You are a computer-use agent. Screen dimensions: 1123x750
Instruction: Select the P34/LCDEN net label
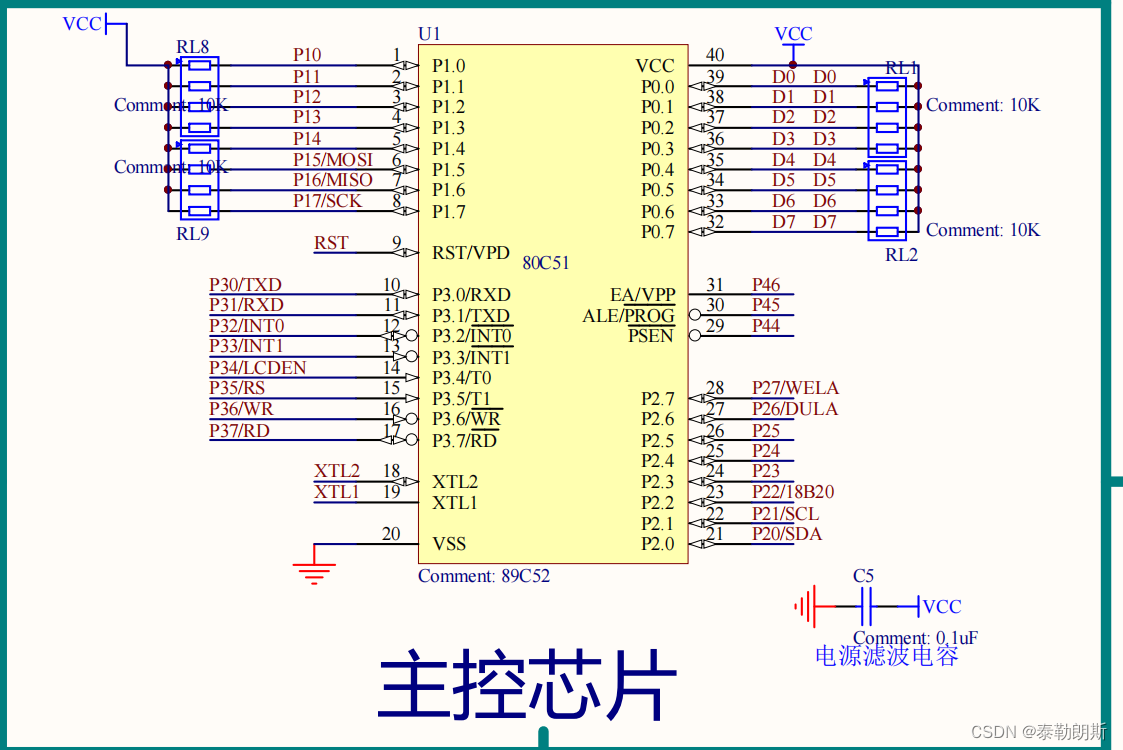tap(258, 367)
